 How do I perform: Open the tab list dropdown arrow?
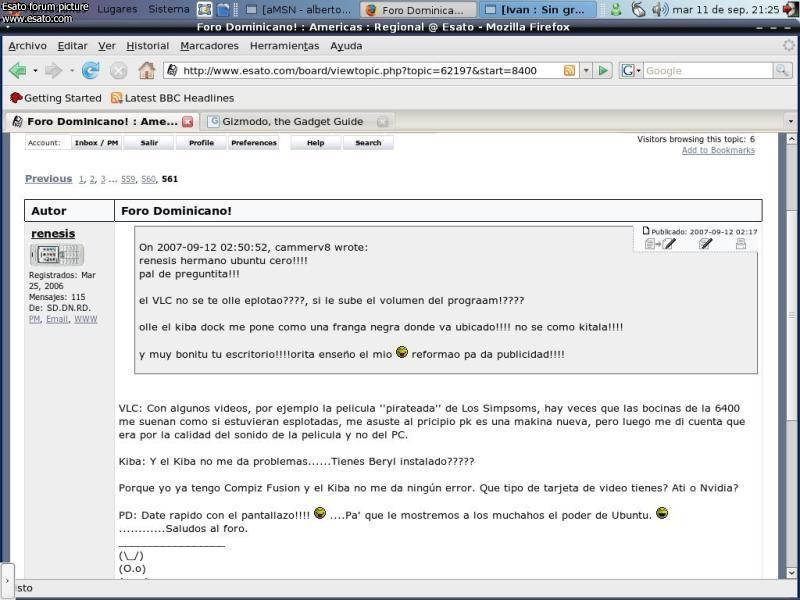(790, 122)
